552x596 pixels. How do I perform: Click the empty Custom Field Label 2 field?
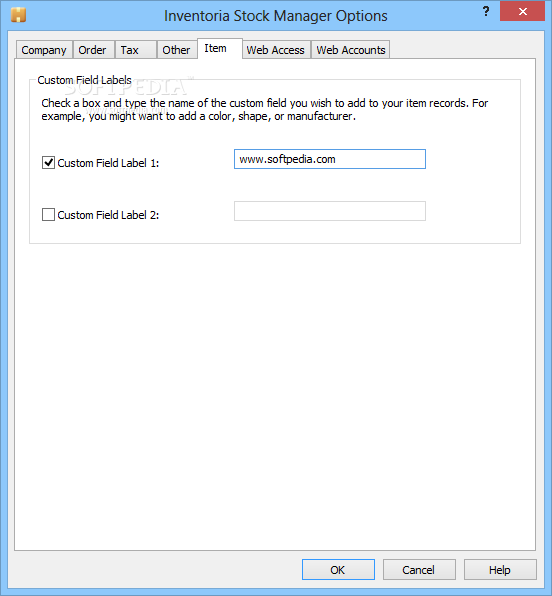point(330,211)
